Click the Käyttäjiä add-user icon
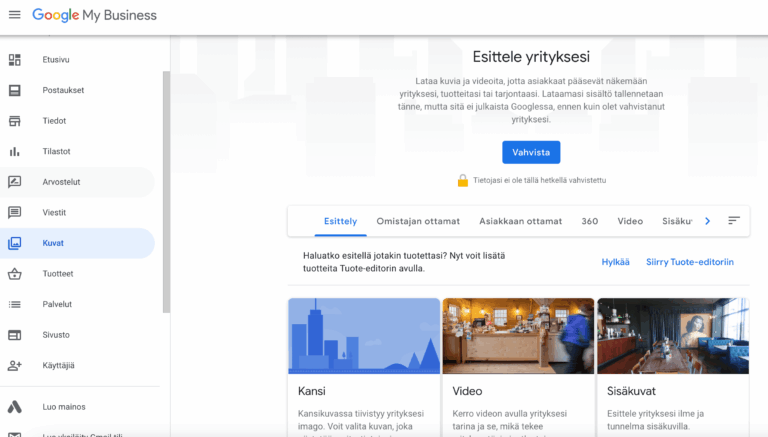Screen dimensions: 768x437 15,365
